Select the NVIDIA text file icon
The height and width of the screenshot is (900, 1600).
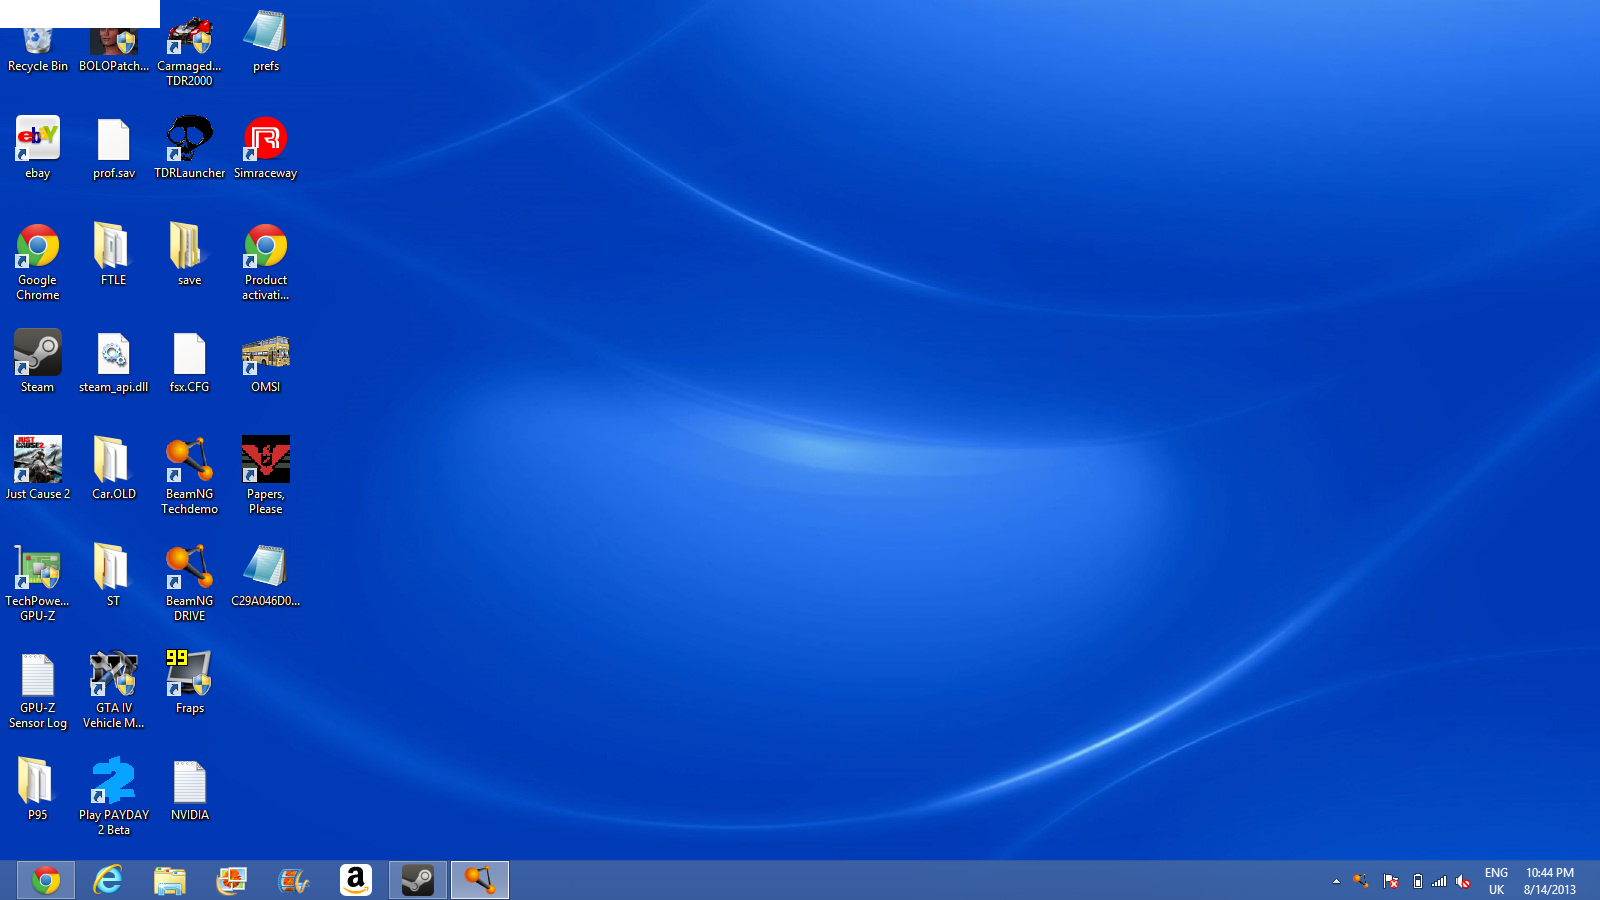click(x=190, y=789)
